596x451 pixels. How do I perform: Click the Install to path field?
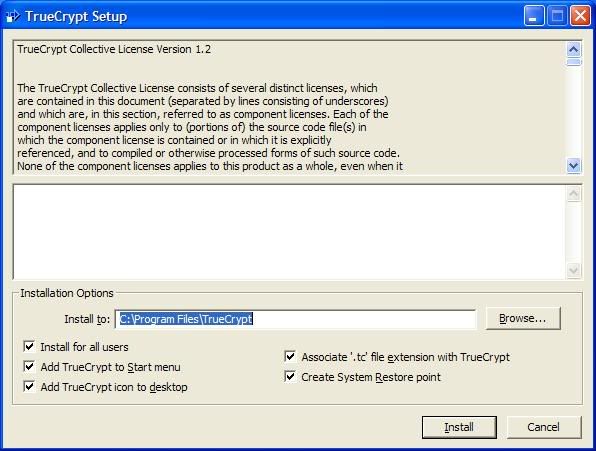tap(295, 319)
